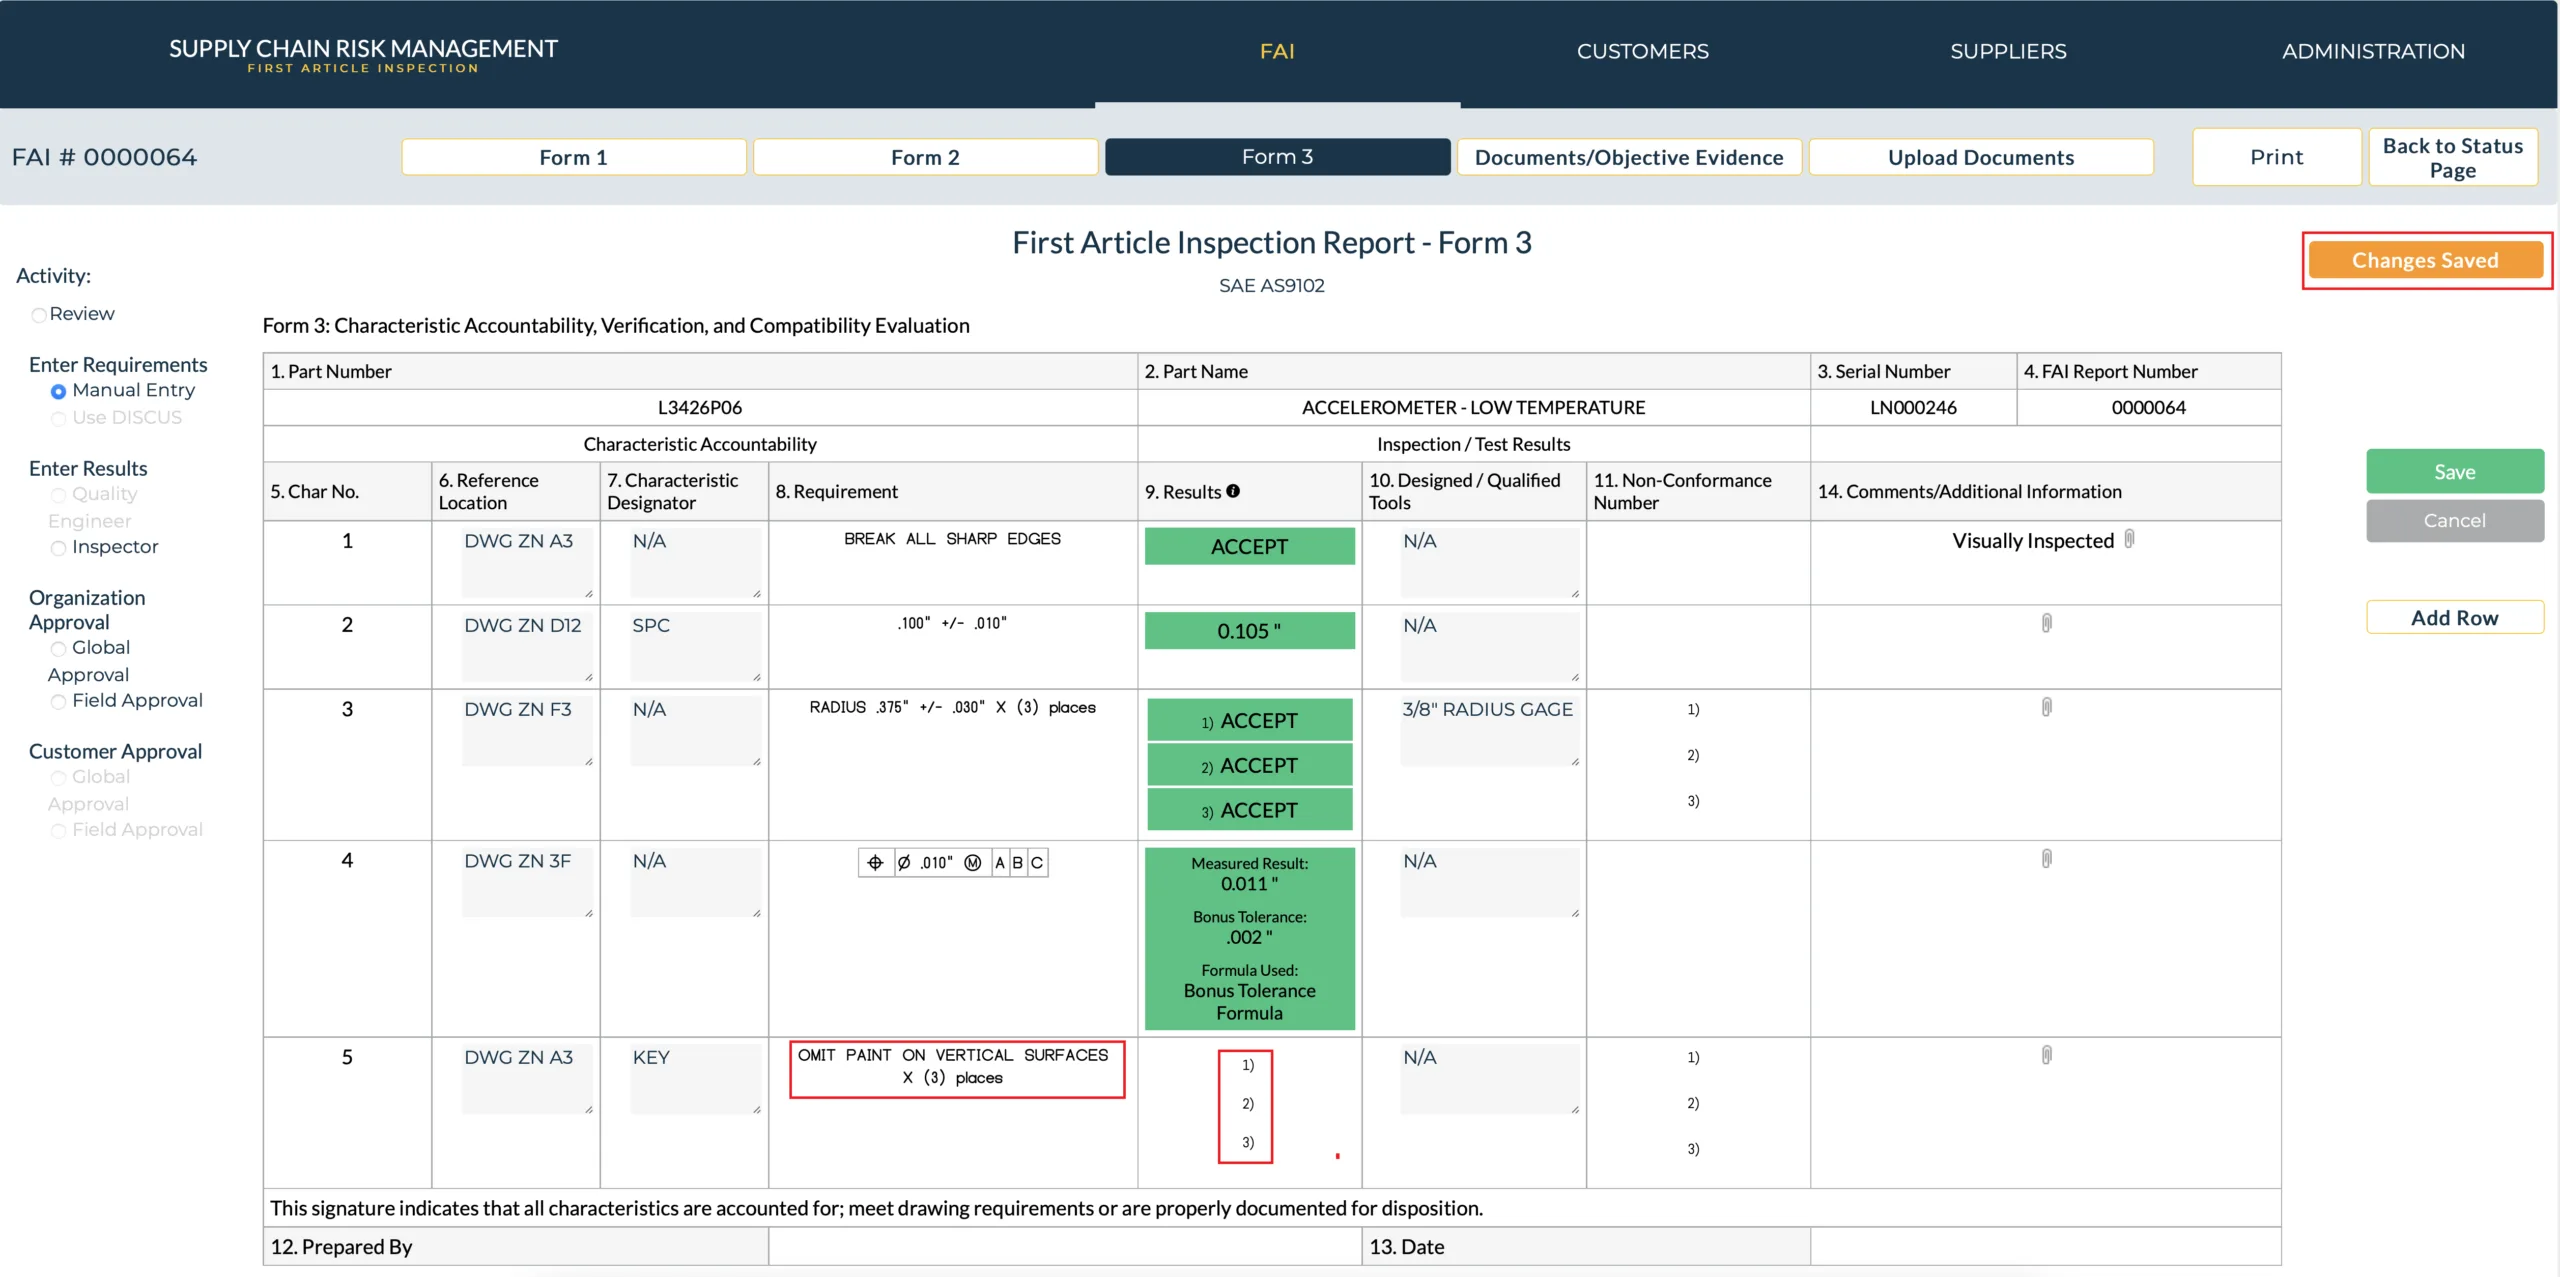
Task: Open the ADMINISTRATION navigation tab
Action: [2373, 52]
